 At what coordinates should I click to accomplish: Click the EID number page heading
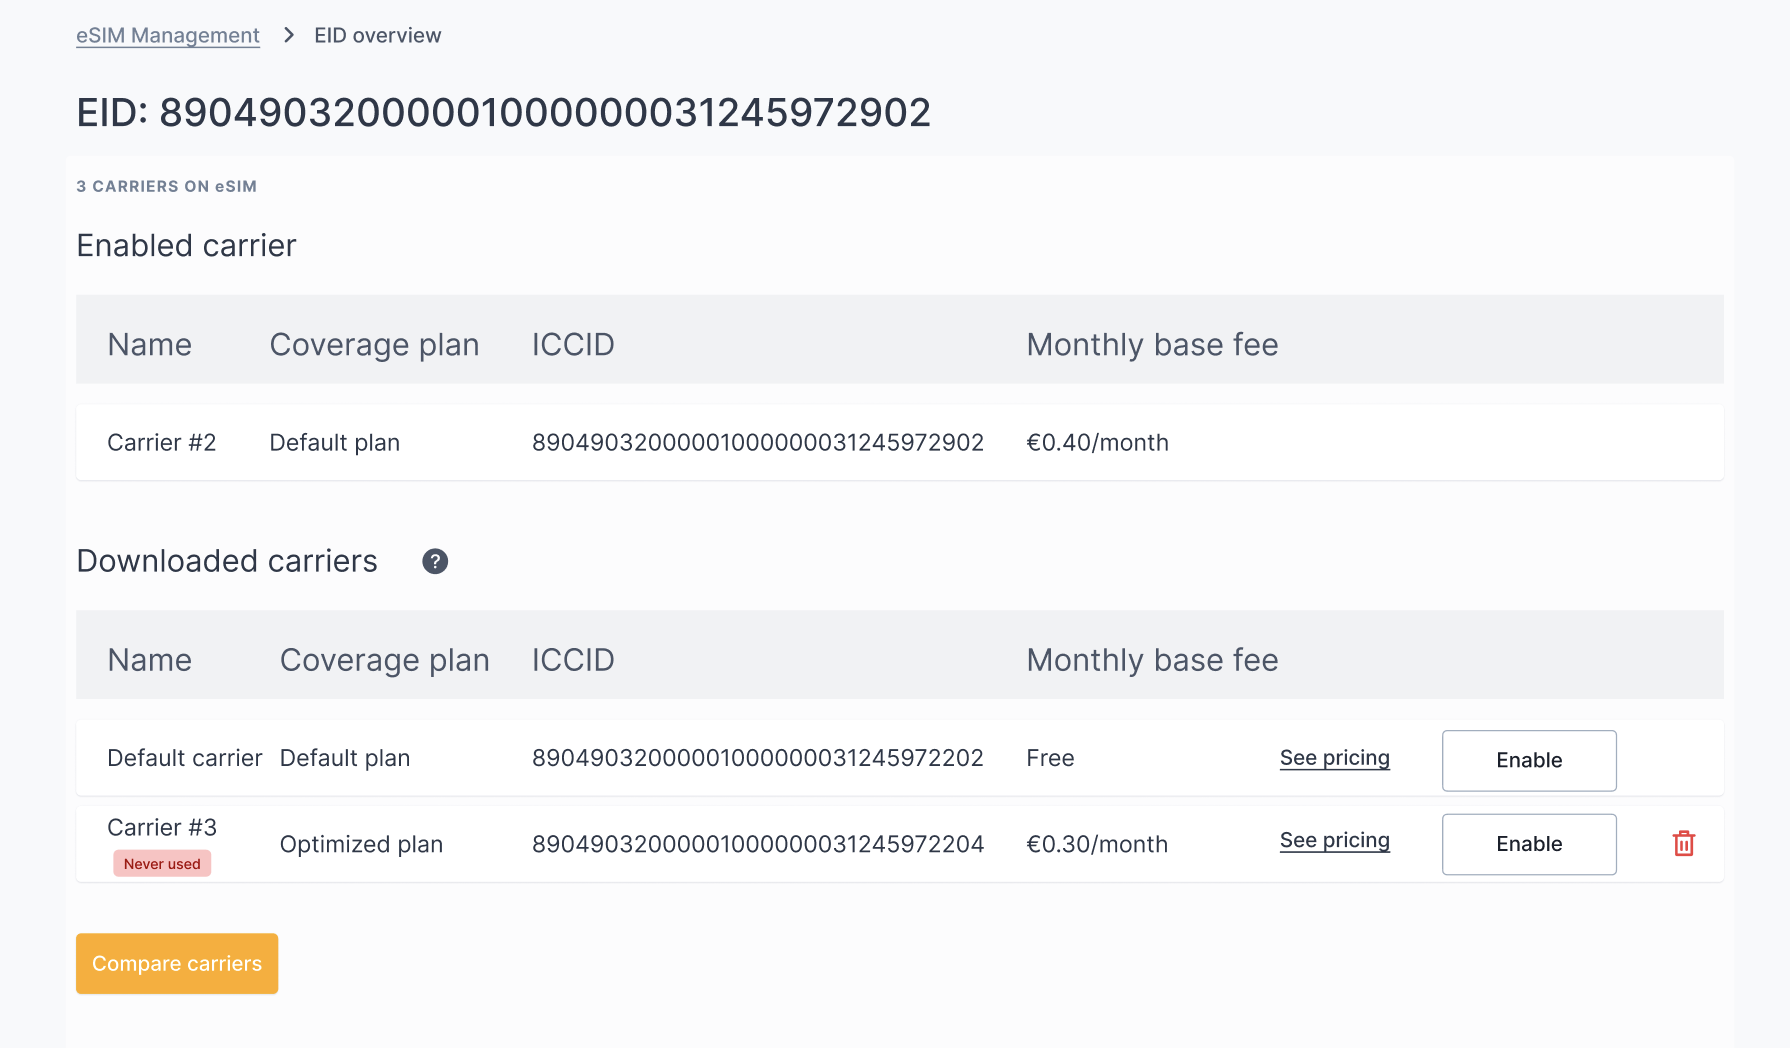[504, 113]
